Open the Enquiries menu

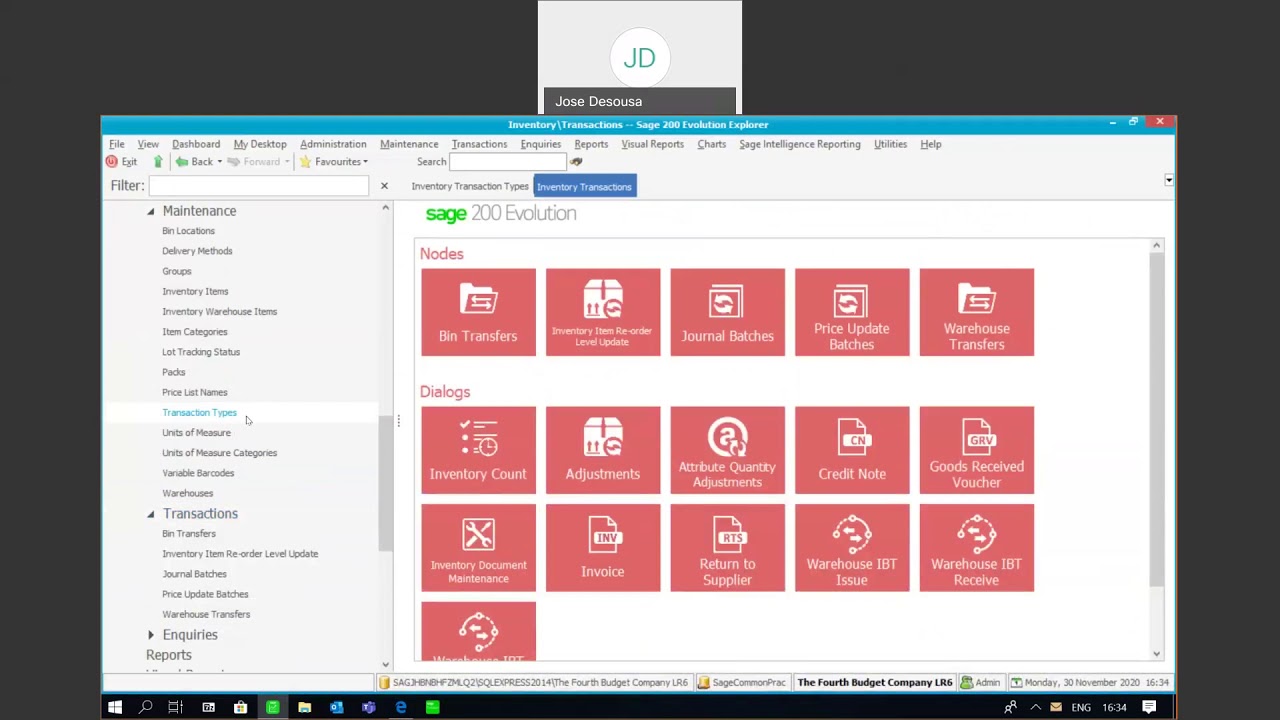pos(541,144)
